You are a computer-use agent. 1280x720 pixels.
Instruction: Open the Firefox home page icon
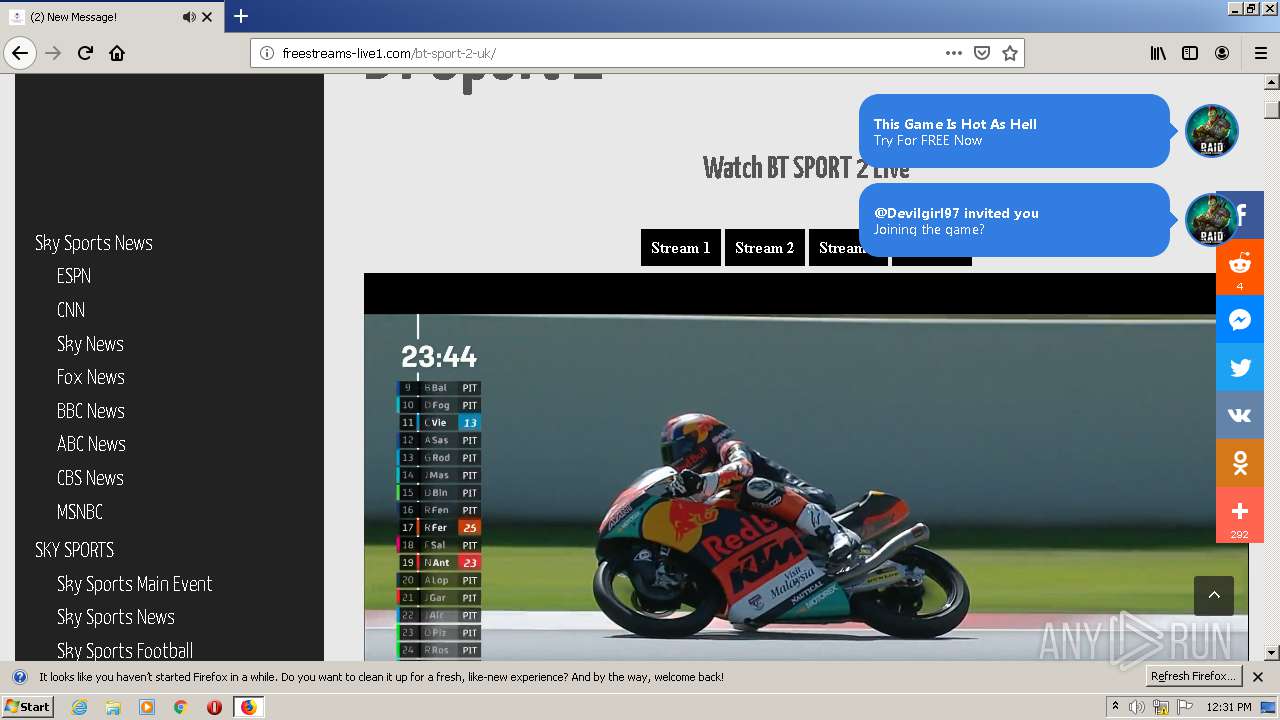(x=117, y=53)
